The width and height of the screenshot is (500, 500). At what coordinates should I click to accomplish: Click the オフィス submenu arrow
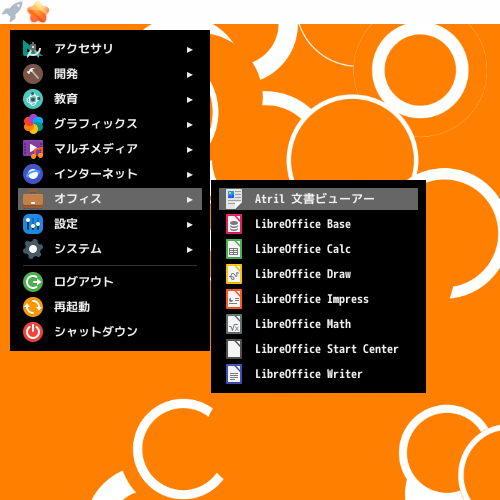coord(189,200)
